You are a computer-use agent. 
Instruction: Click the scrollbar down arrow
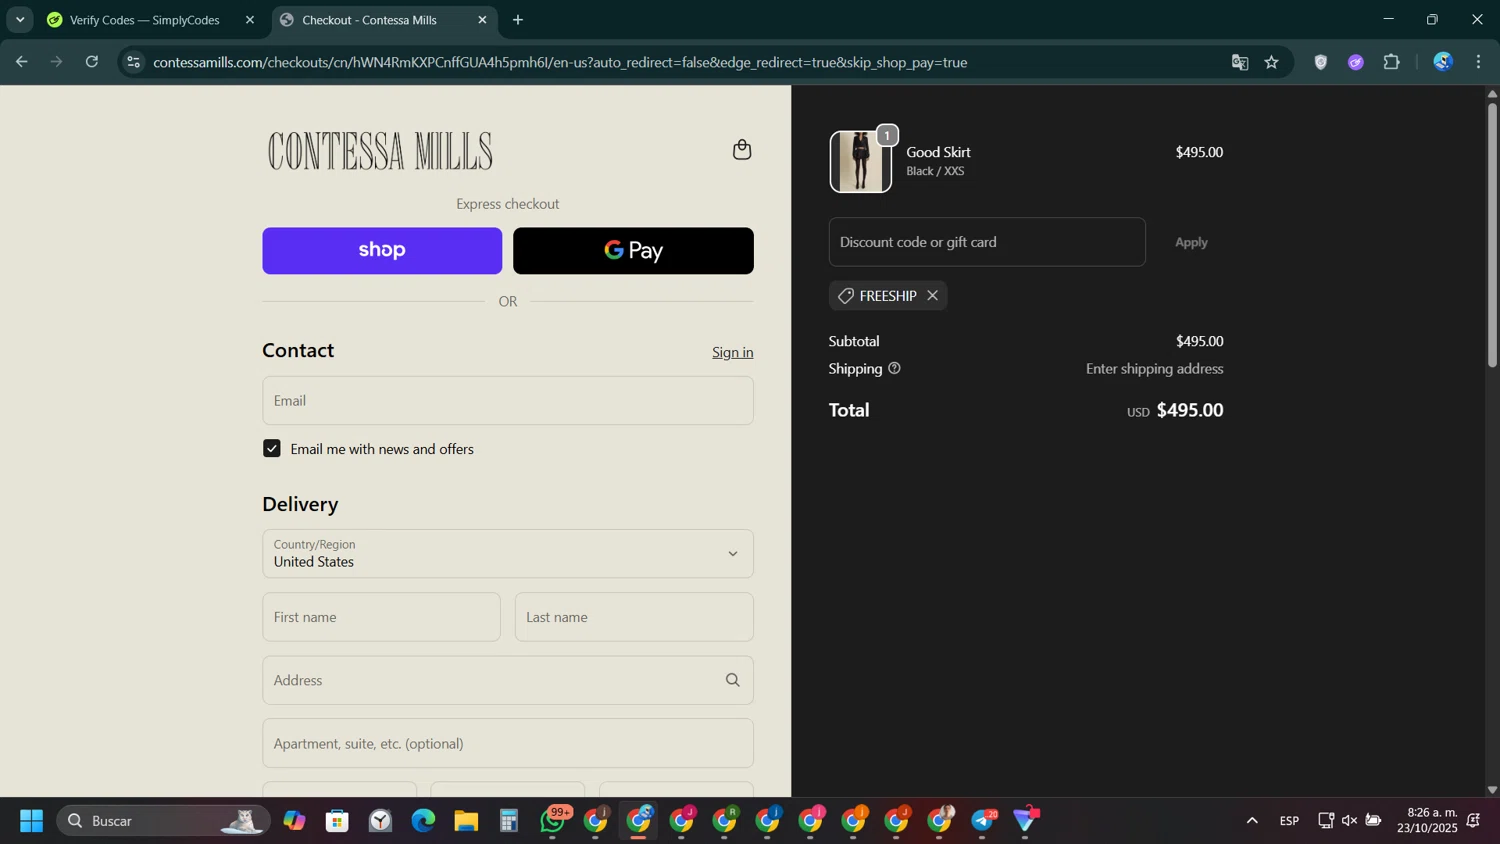tap(1492, 790)
